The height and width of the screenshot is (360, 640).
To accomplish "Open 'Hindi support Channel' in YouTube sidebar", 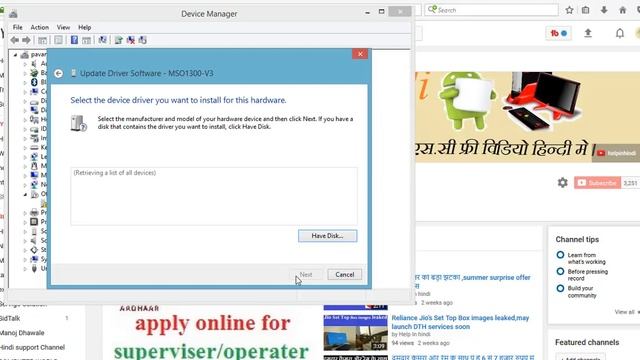I will pos(32,347).
